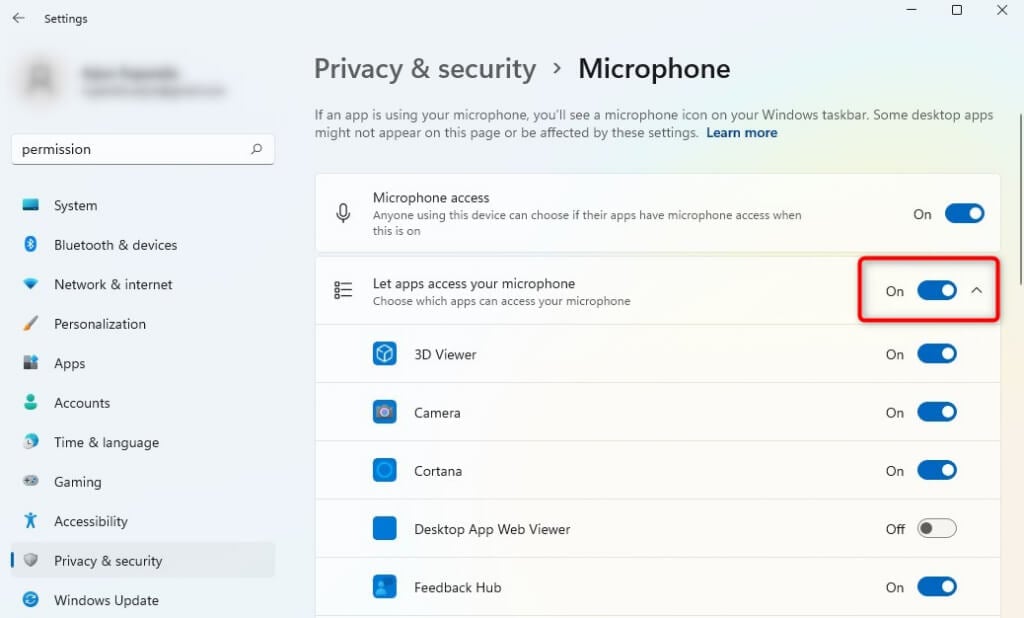
Task: Turn off the Microphone access toggle
Action: [x=964, y=213]
